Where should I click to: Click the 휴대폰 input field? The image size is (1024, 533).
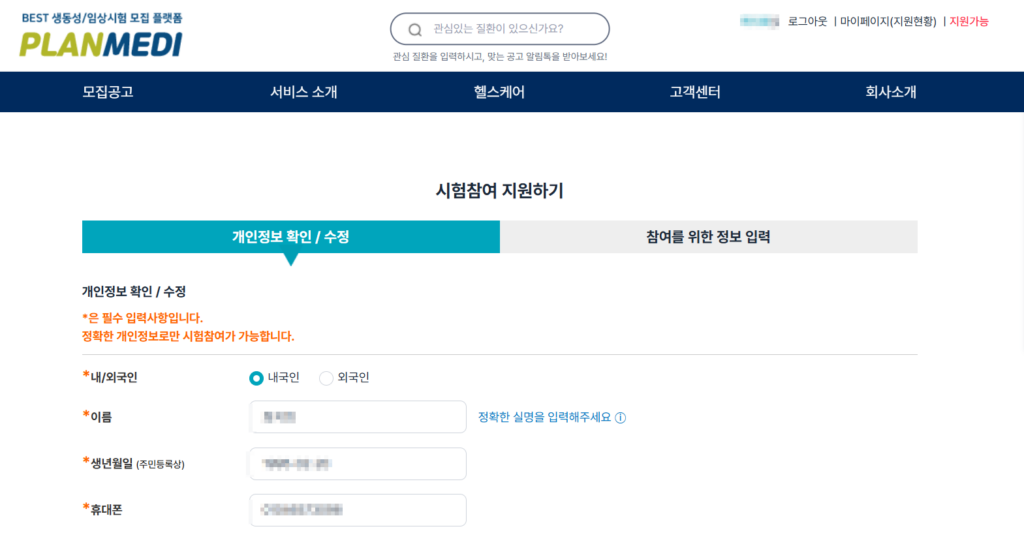tap(358, 510)
